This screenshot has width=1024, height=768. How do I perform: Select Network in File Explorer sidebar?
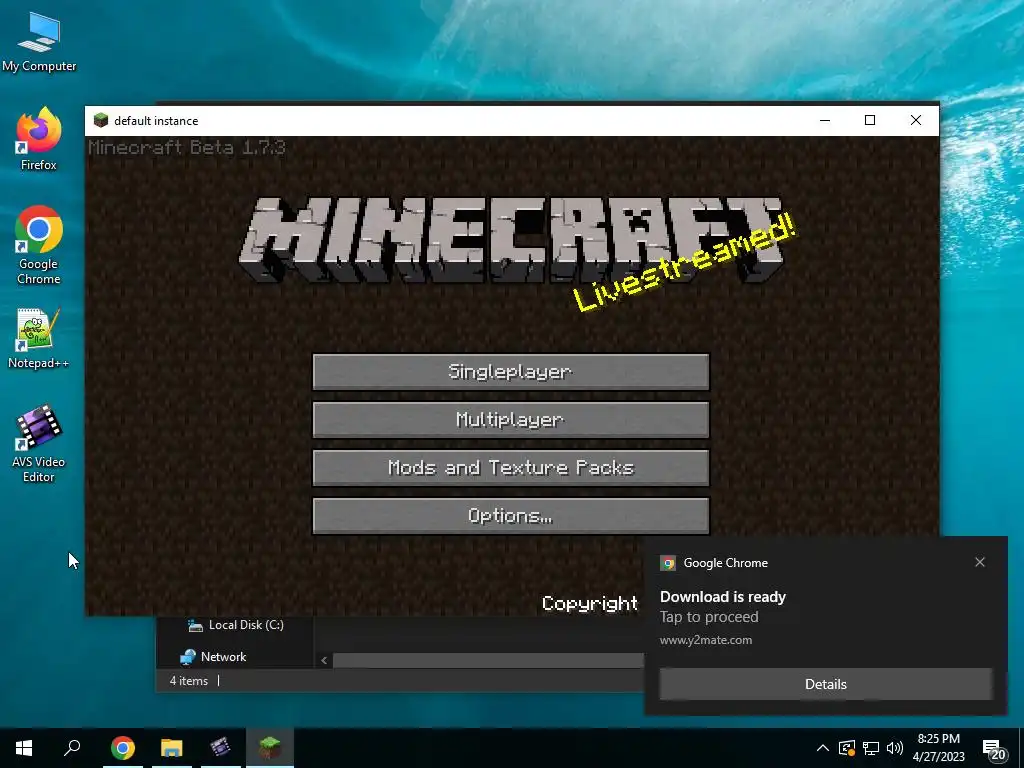tap(213, 657)
